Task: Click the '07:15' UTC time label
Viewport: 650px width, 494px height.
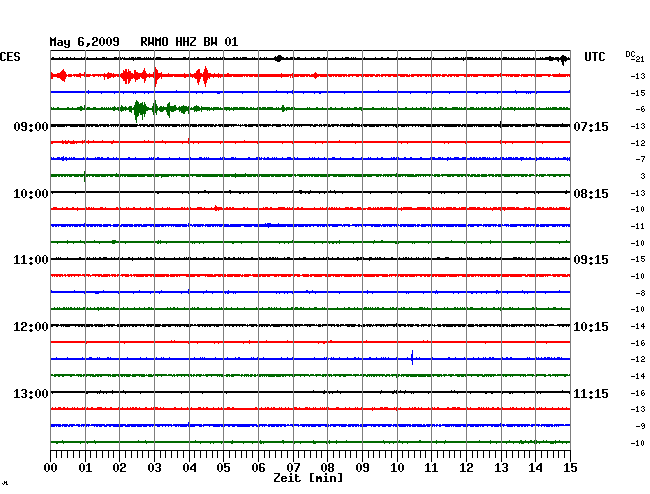Action: (x=591, y=126)
